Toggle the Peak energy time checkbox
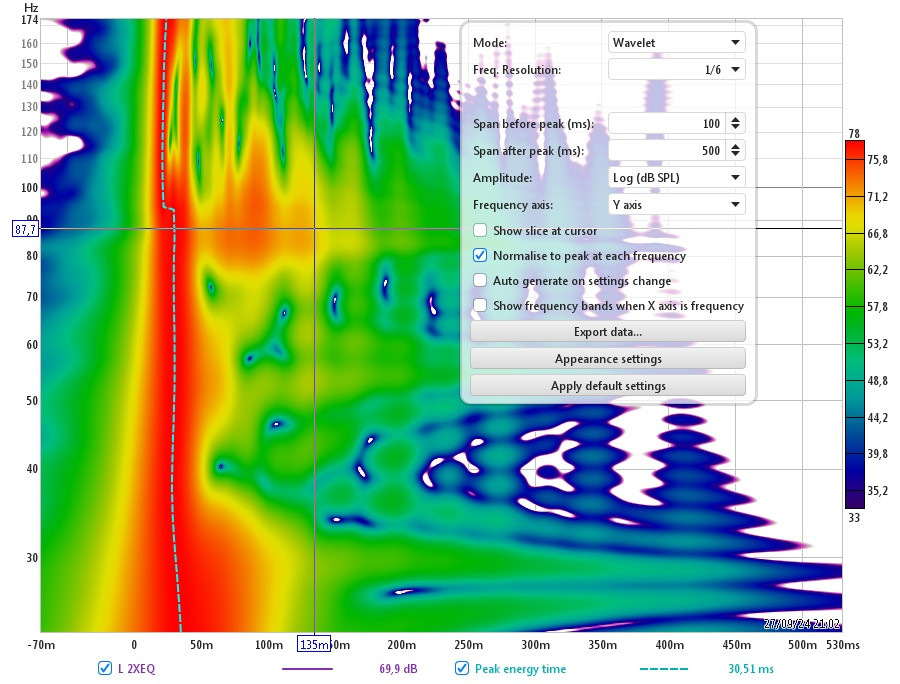The image size is (900, 684). (x=461, y=668)
